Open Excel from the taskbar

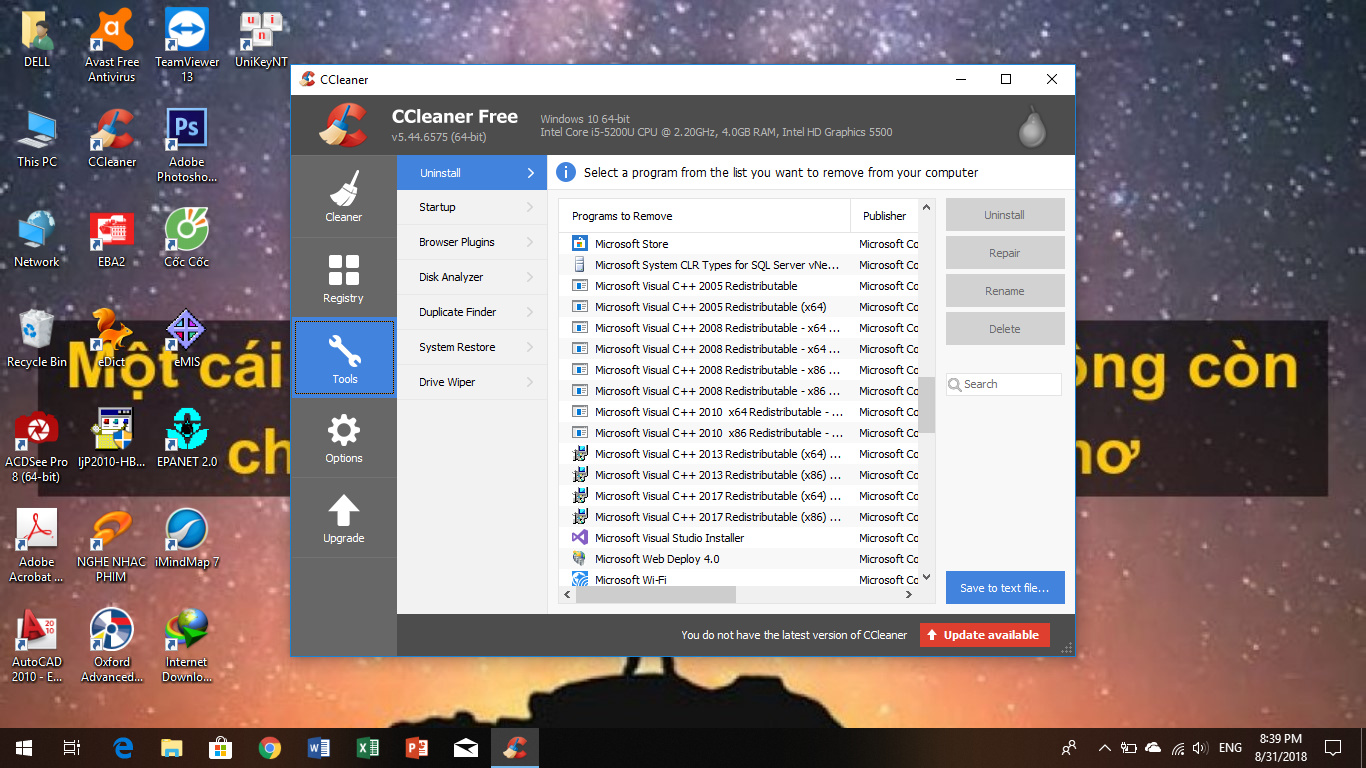tap(367, 747)
